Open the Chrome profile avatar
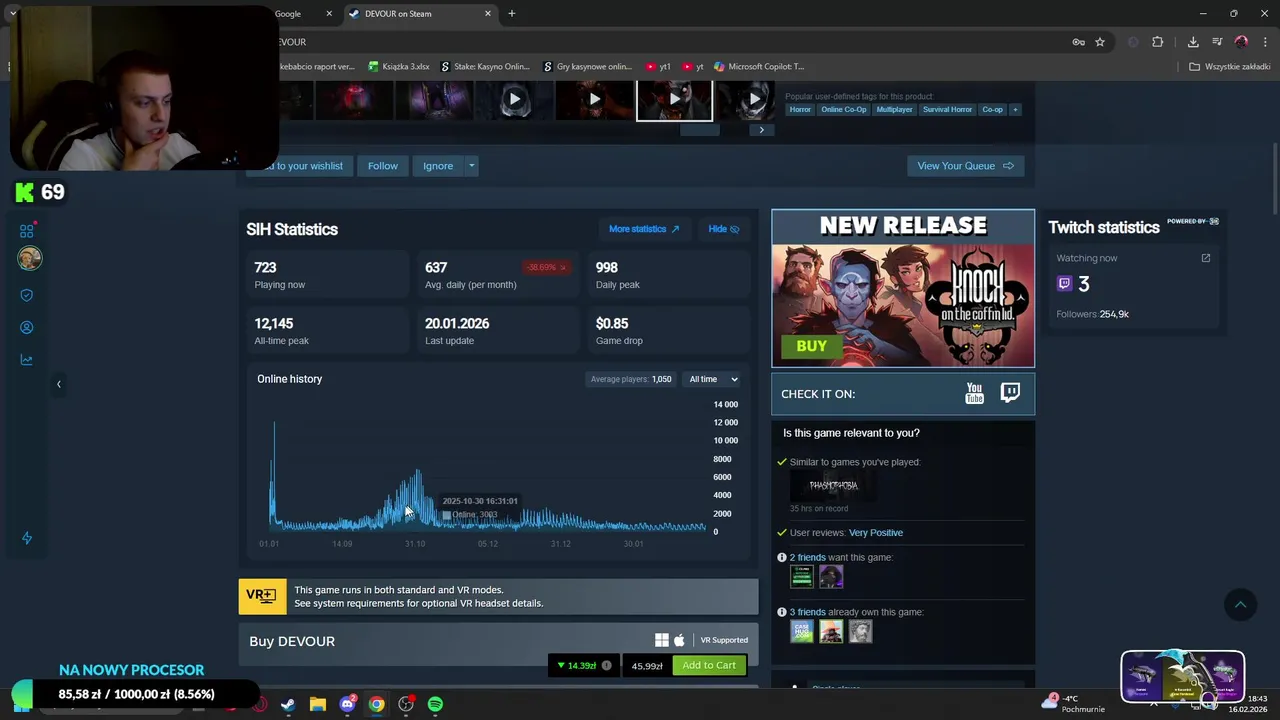 point(1241,42)
